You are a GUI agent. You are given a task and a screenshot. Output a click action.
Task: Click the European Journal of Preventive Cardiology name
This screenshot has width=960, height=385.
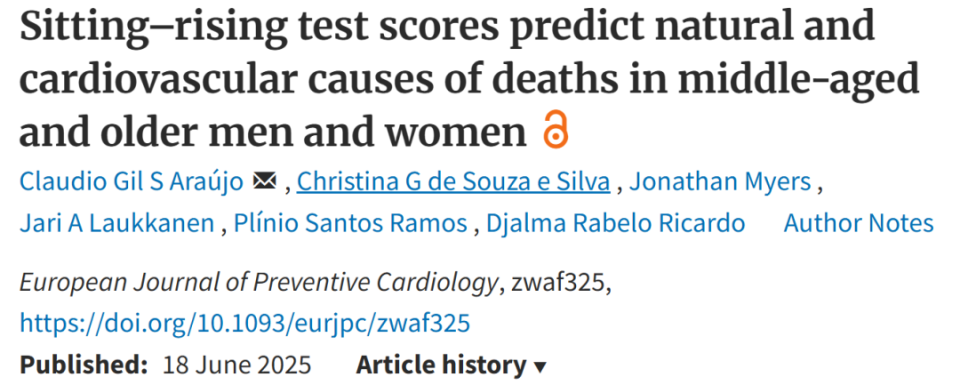258,282
